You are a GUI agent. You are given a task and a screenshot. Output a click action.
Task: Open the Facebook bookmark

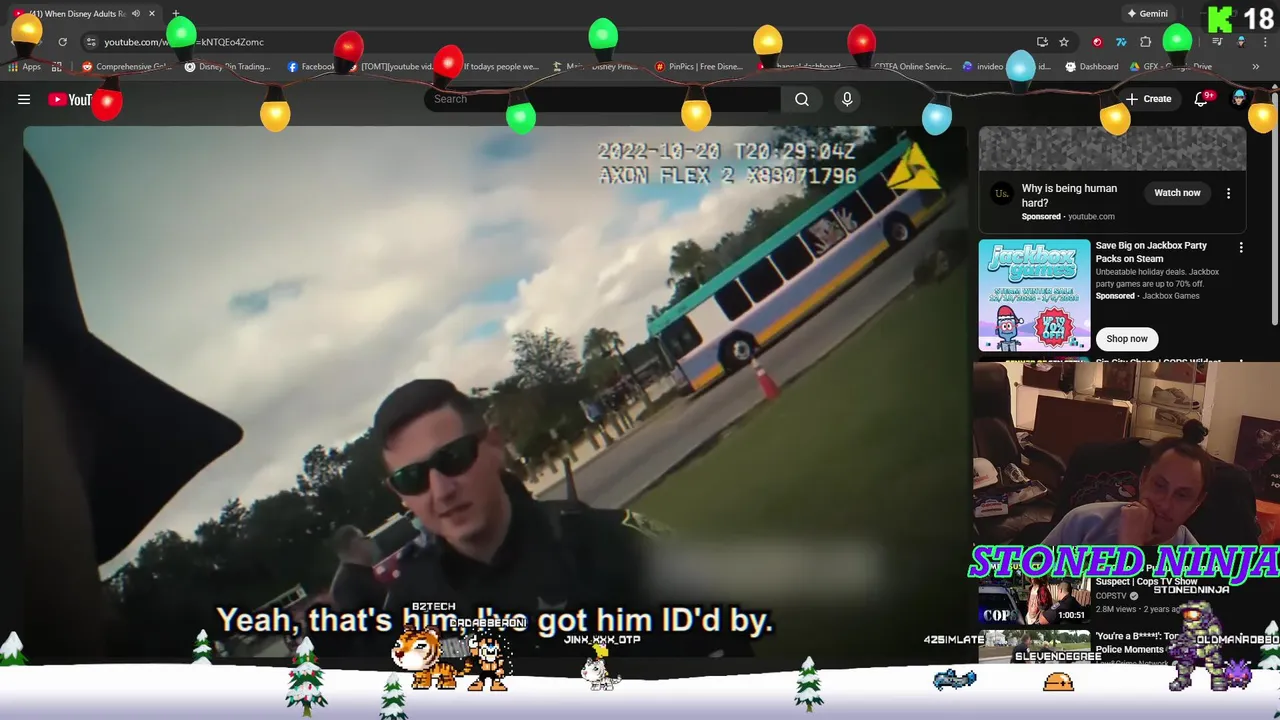pyautogui.click(x=313, y=67)
